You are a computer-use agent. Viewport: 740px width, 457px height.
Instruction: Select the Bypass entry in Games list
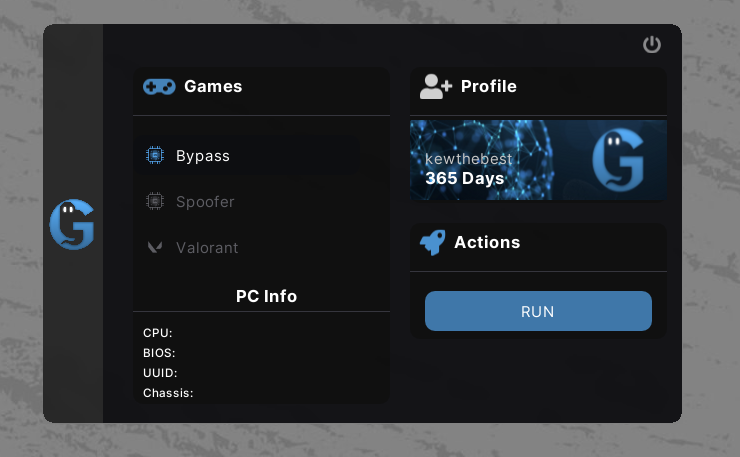[203, 156]
